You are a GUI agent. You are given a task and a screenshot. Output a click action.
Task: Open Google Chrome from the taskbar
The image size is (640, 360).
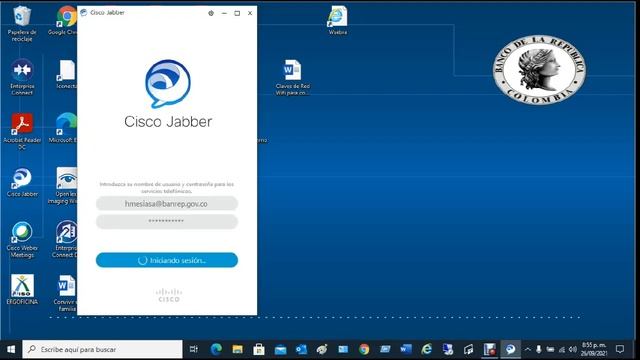tap(364, 349)
